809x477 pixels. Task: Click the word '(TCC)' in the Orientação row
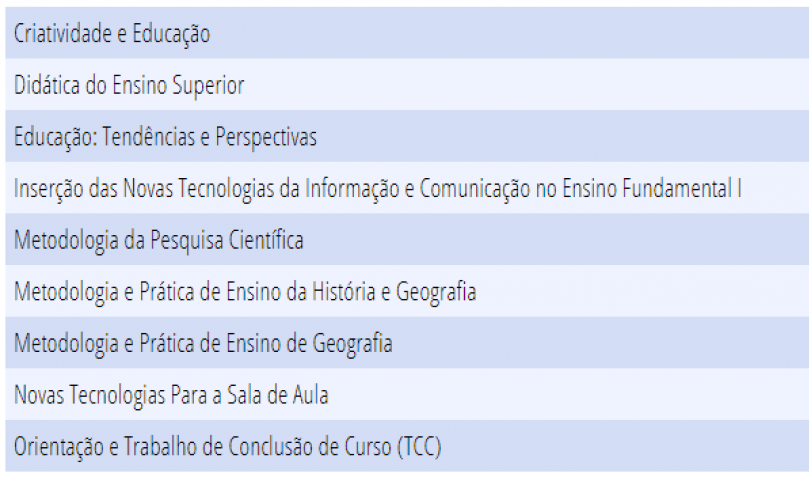click(x=419, y=447)
